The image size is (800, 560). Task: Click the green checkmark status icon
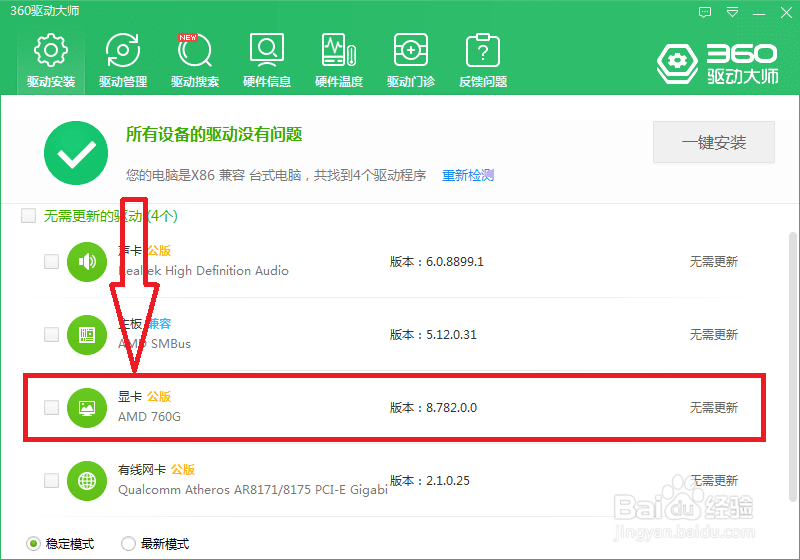coord(76,153)
